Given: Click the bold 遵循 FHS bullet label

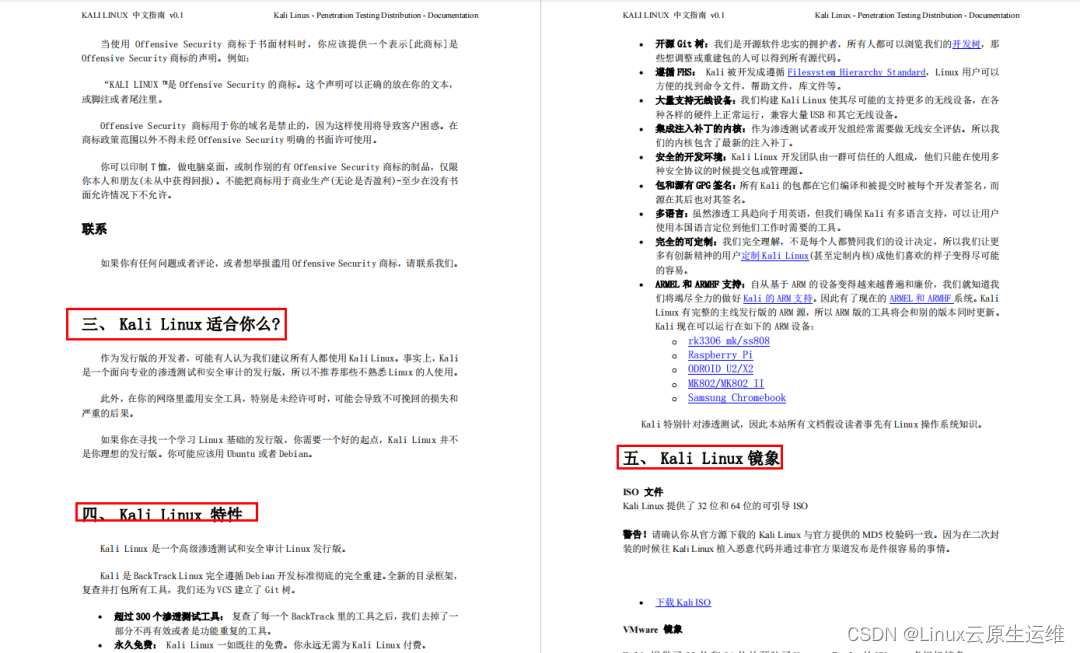Looking at the screenshot, I should click(x=675, y=72).
